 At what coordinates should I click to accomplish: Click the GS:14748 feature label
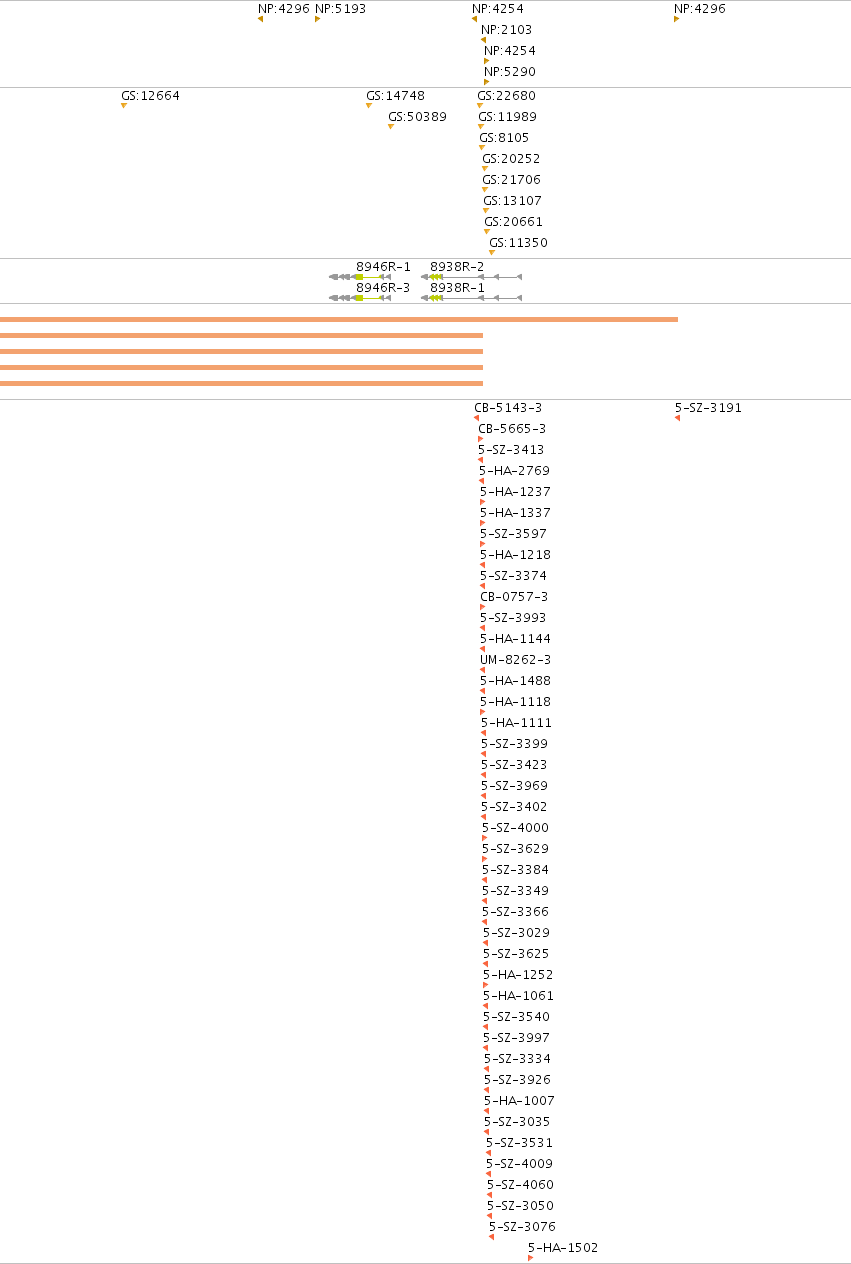click(395, 97)
